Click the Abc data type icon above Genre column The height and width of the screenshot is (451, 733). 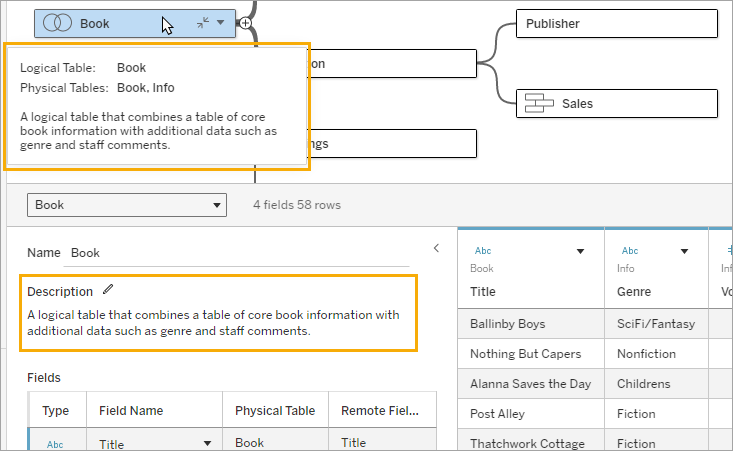point(630,251)
